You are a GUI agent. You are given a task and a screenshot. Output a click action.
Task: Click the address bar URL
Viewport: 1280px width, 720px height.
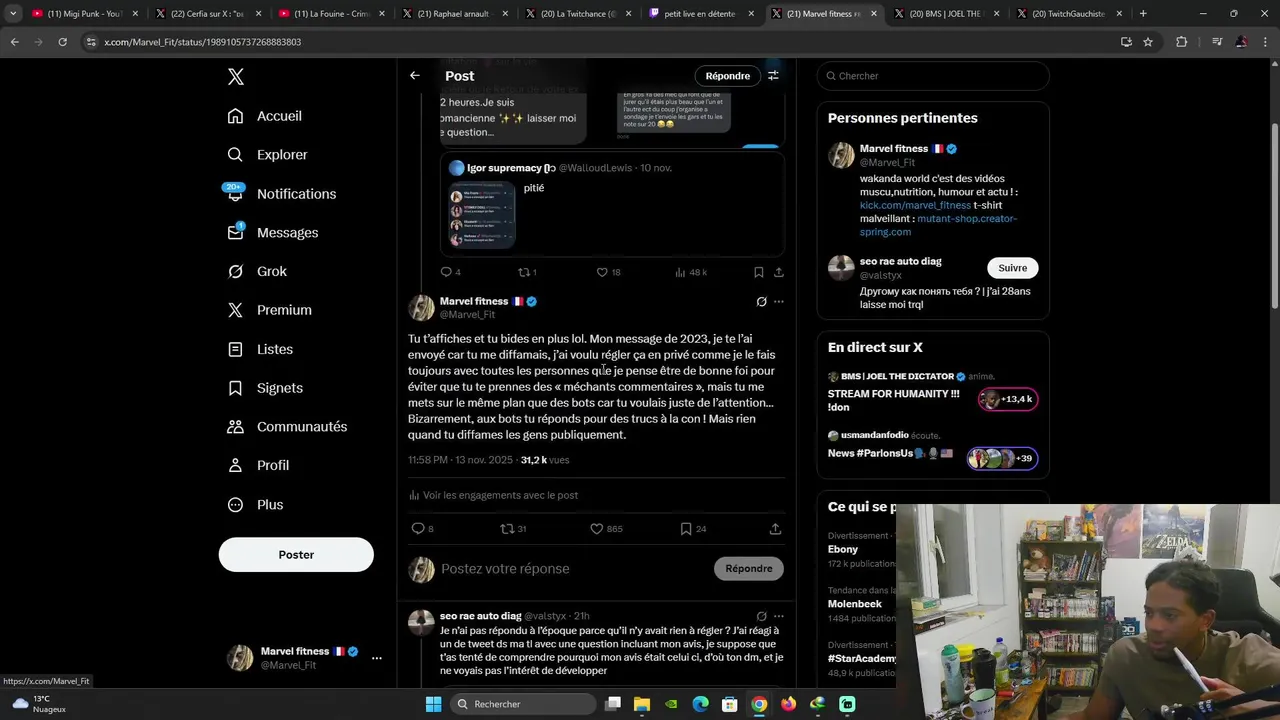(203, 42)
